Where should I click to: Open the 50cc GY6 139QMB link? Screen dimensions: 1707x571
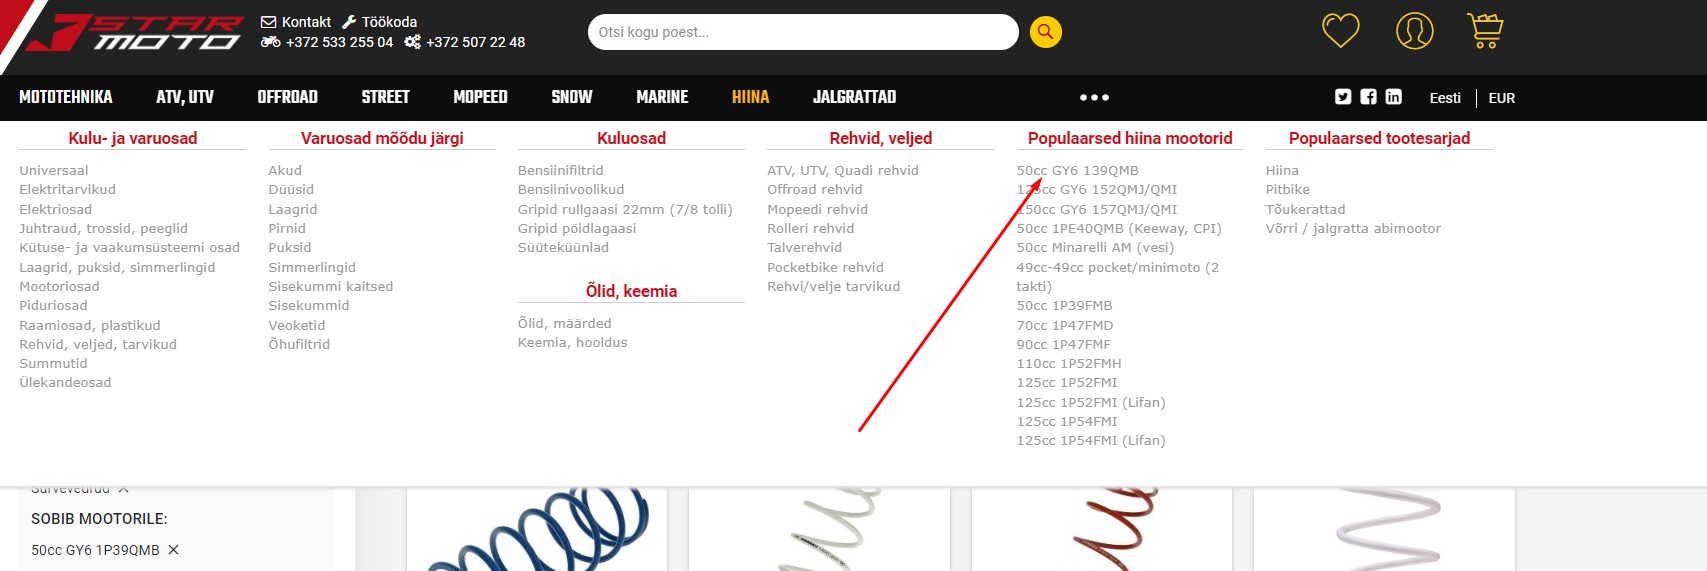click(1077, 171)
